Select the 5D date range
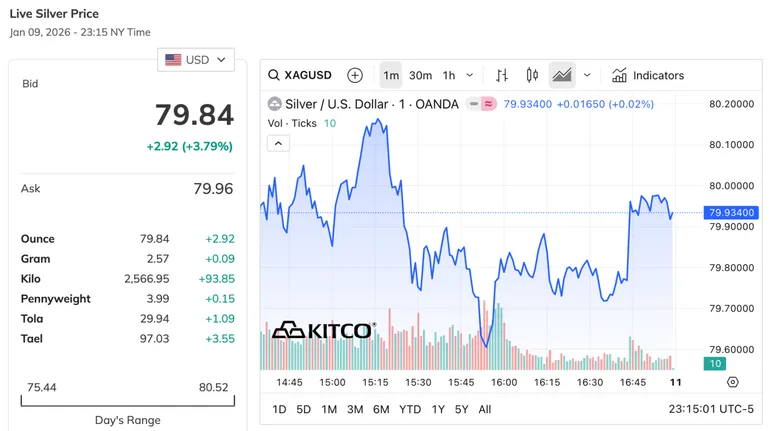This screenshot has width=770, height=431. coord(303,409)
